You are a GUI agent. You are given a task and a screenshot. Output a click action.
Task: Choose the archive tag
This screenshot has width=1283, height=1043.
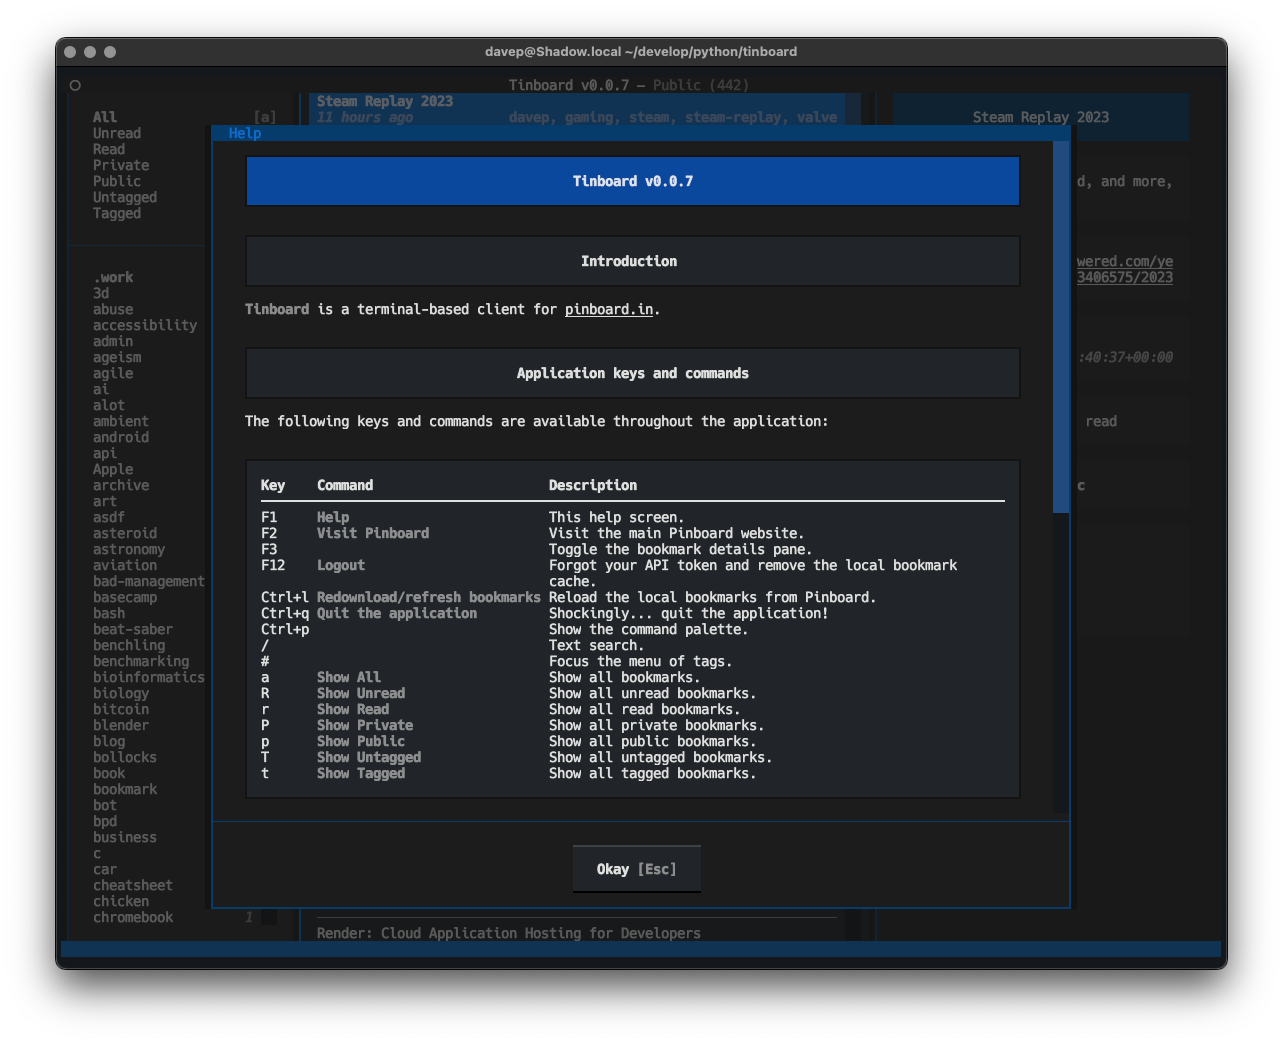[x=121, y=485]
